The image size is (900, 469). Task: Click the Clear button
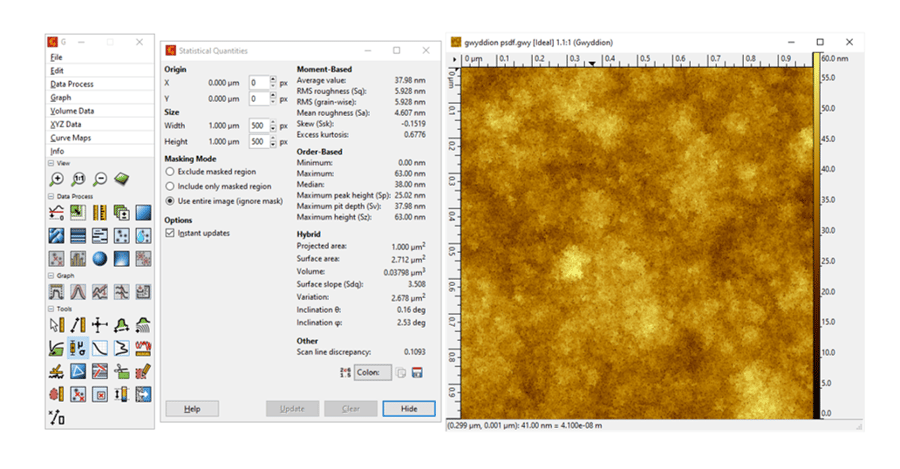[351, 409]
